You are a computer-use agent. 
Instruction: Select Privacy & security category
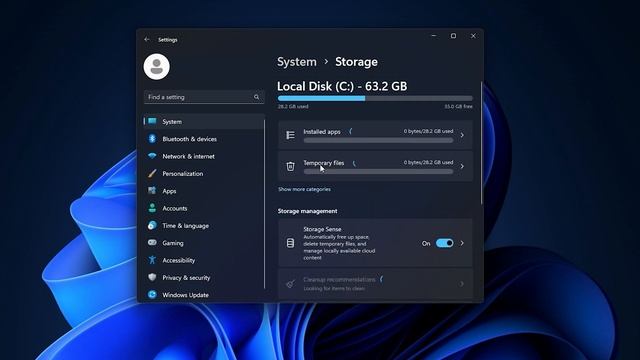tap(204, 278)
